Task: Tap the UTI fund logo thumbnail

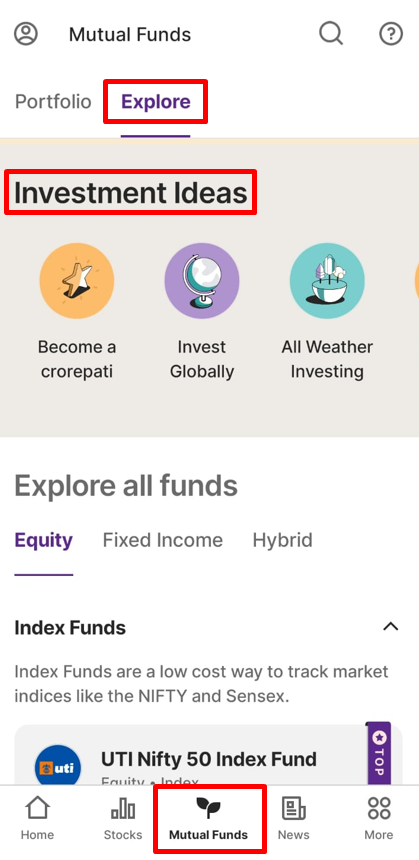Action: pyautogui.click(x=57, y=766)
